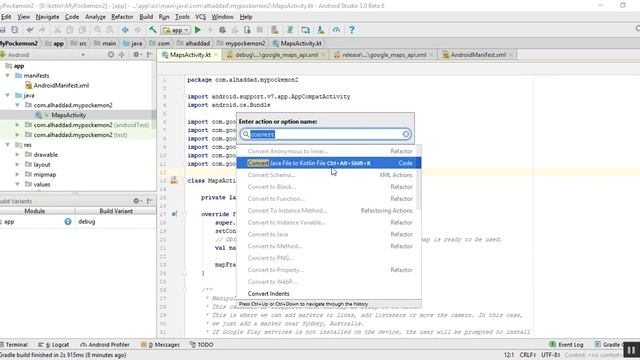This screenshot has height=360, width=640.
Task: Open the Navigate menu
Action: (47, 17)
